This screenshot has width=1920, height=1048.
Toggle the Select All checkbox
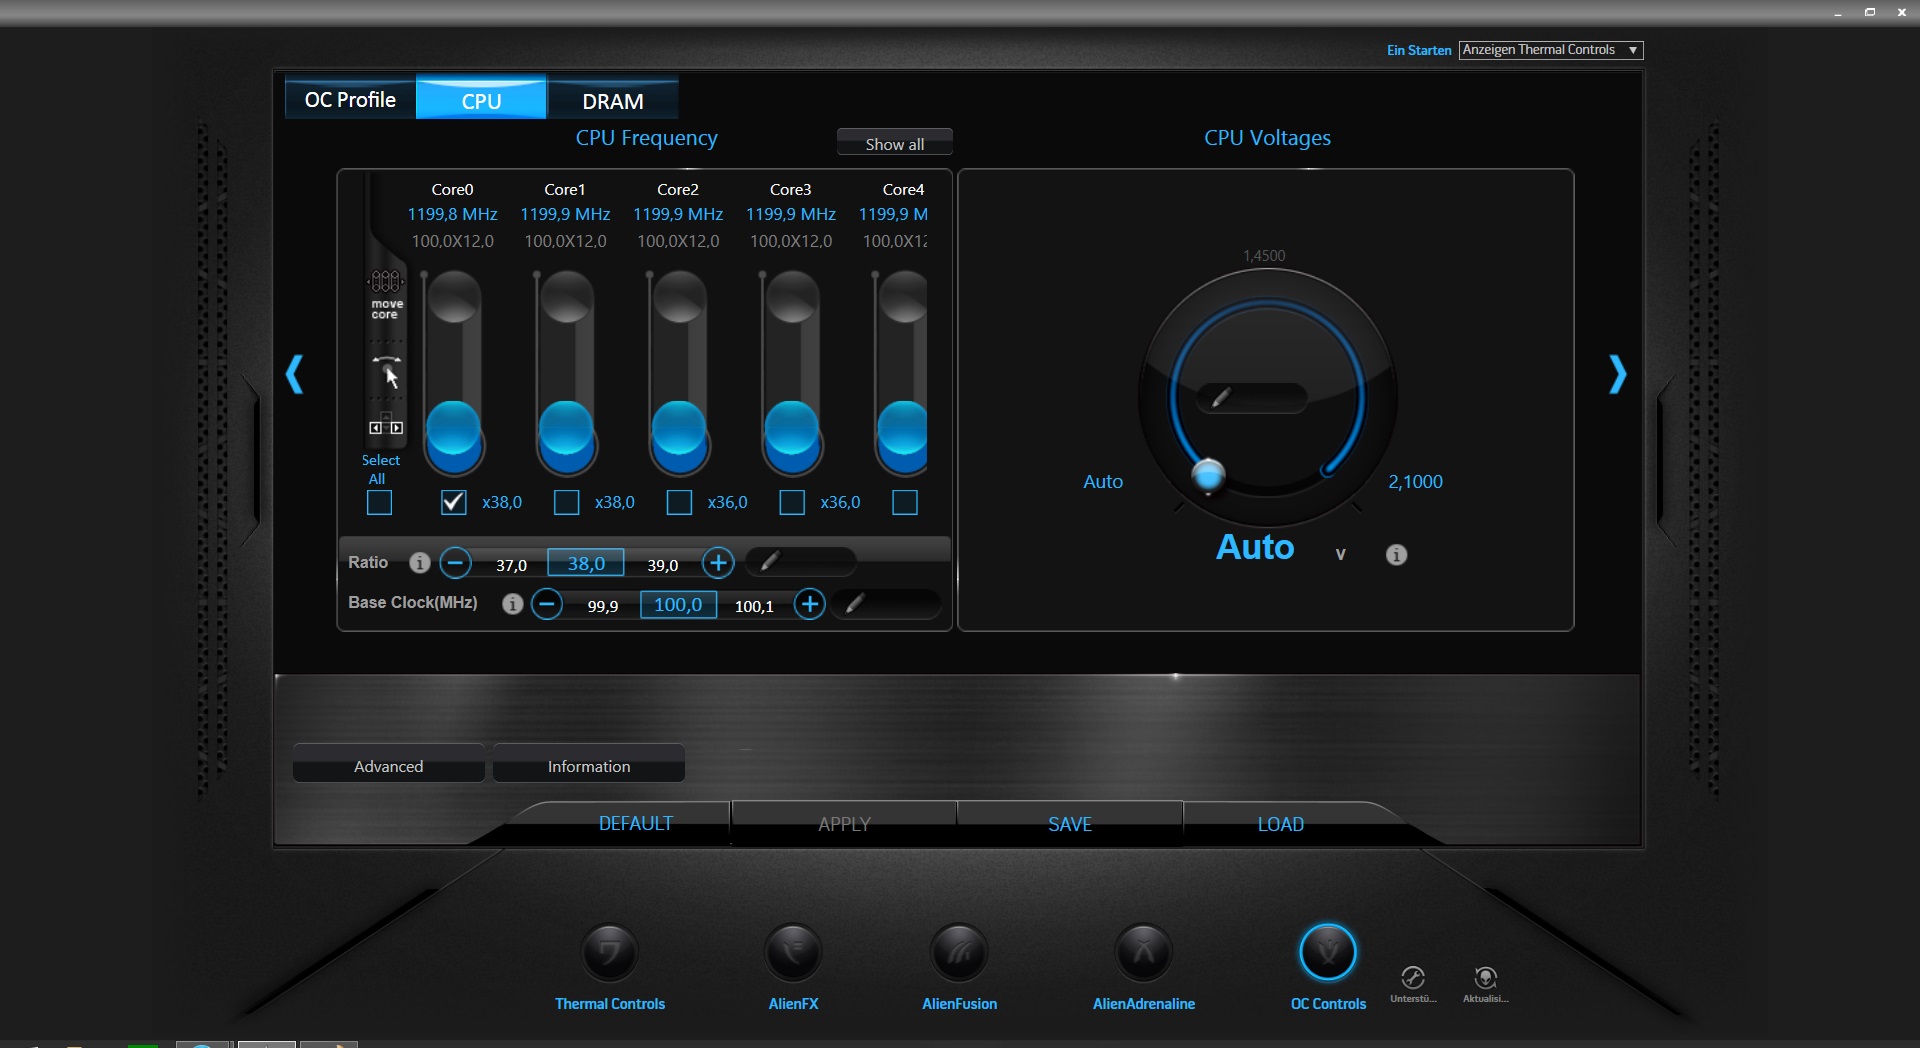(x=379, y=502)
